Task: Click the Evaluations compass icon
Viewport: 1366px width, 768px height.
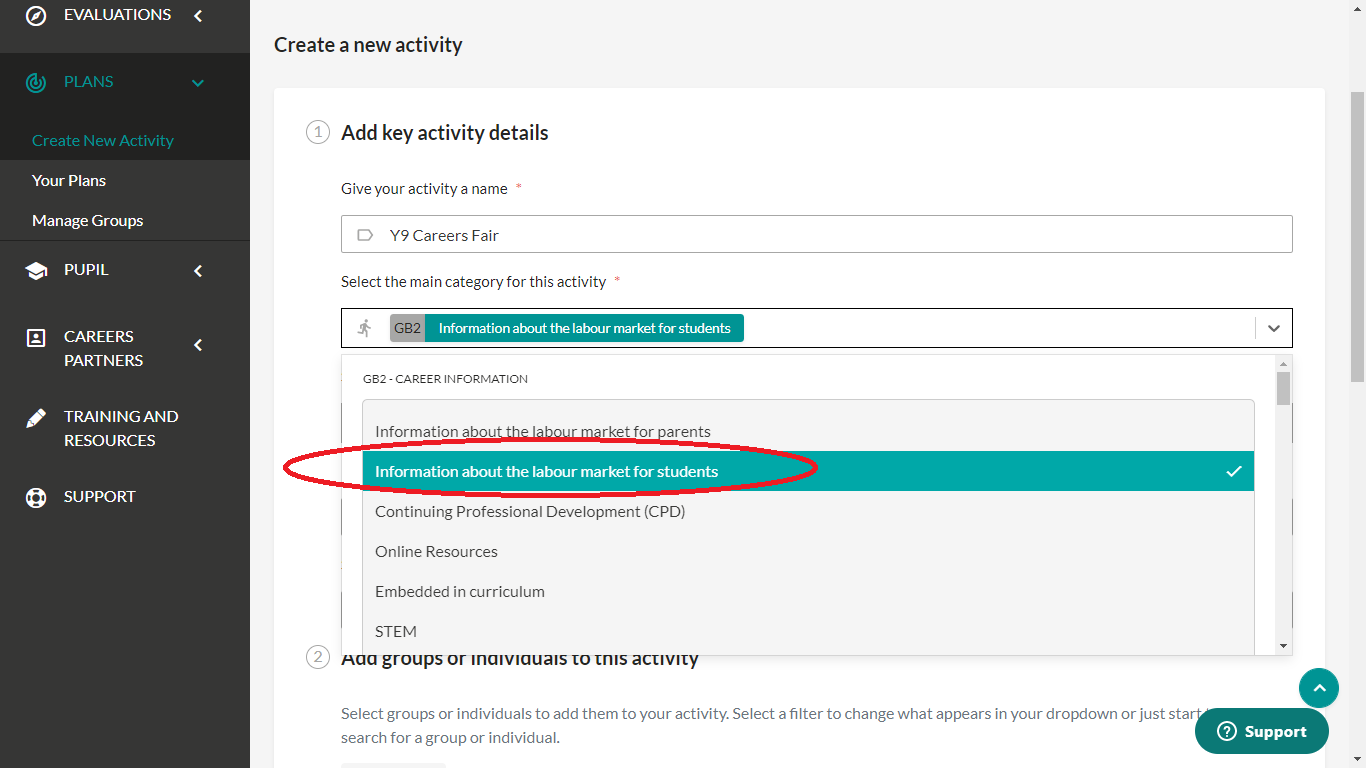Action: [x=36, y=15]
